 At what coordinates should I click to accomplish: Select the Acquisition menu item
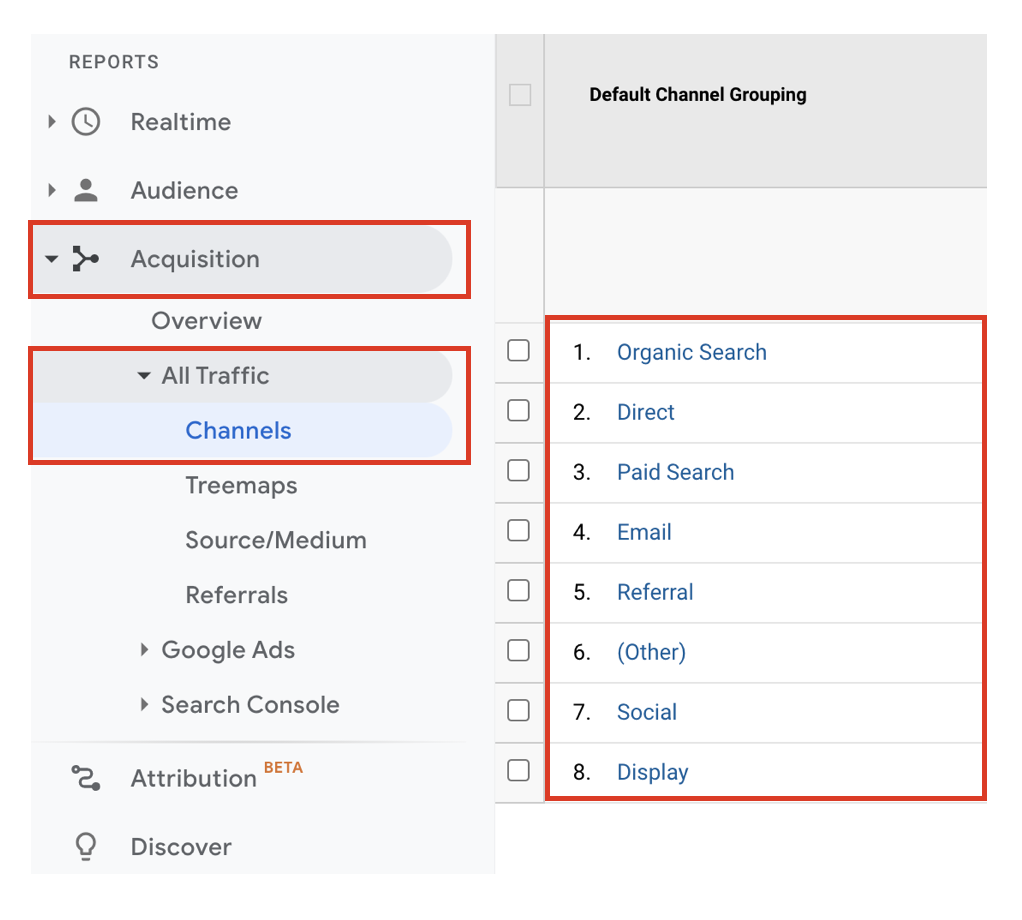click(196, 259)
